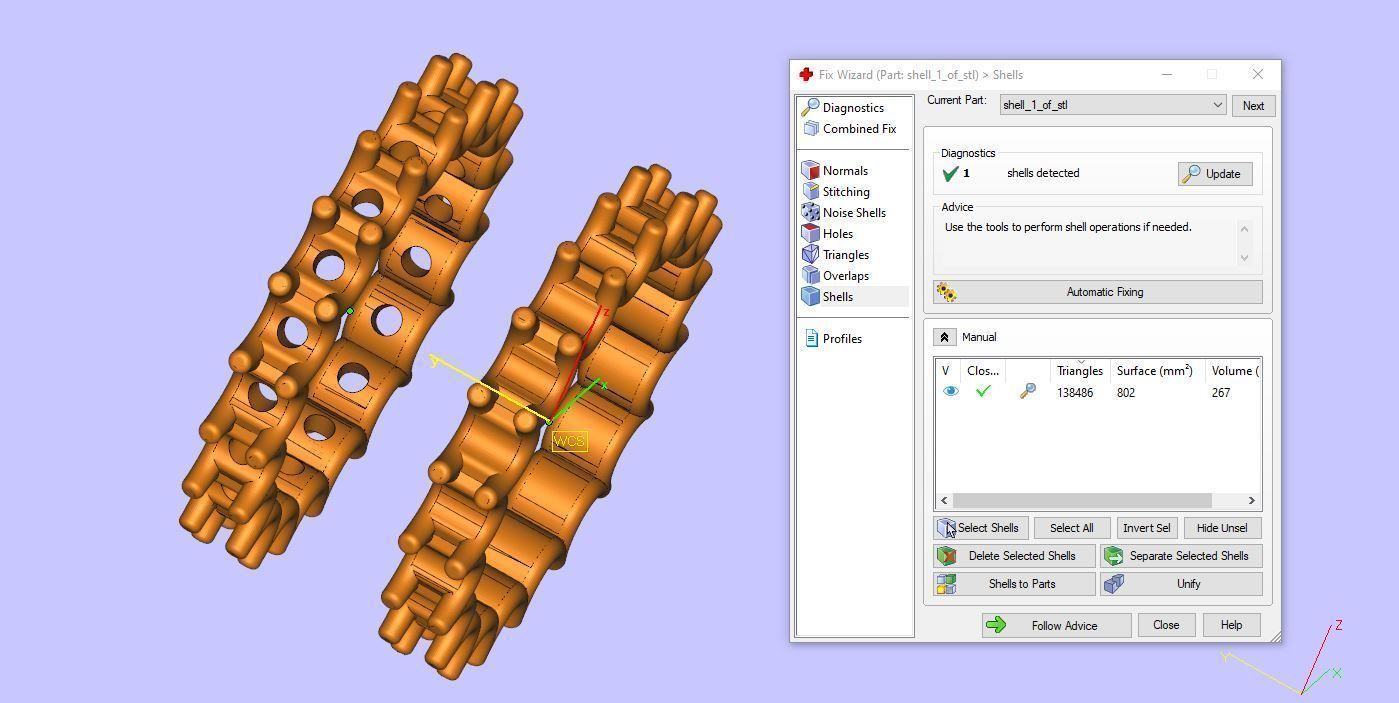Screen dimensions: 1399x703
Task: Switch to the Holes step
Action: click(838, 233)
